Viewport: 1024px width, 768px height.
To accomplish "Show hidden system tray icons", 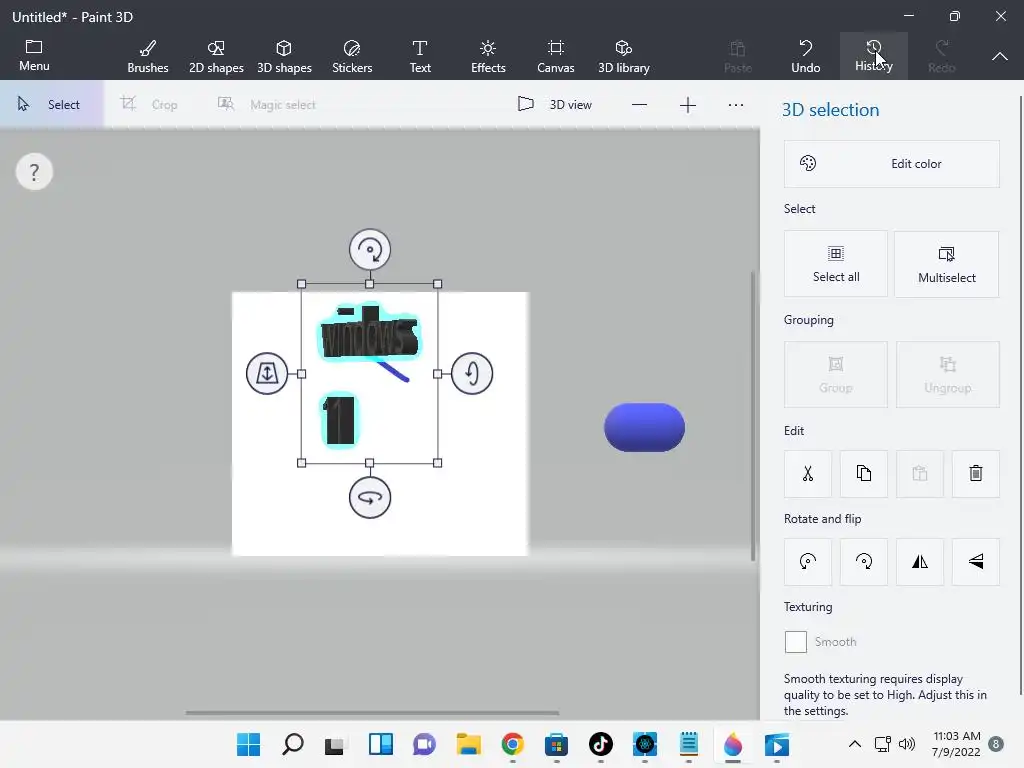I will coord(854,744).
